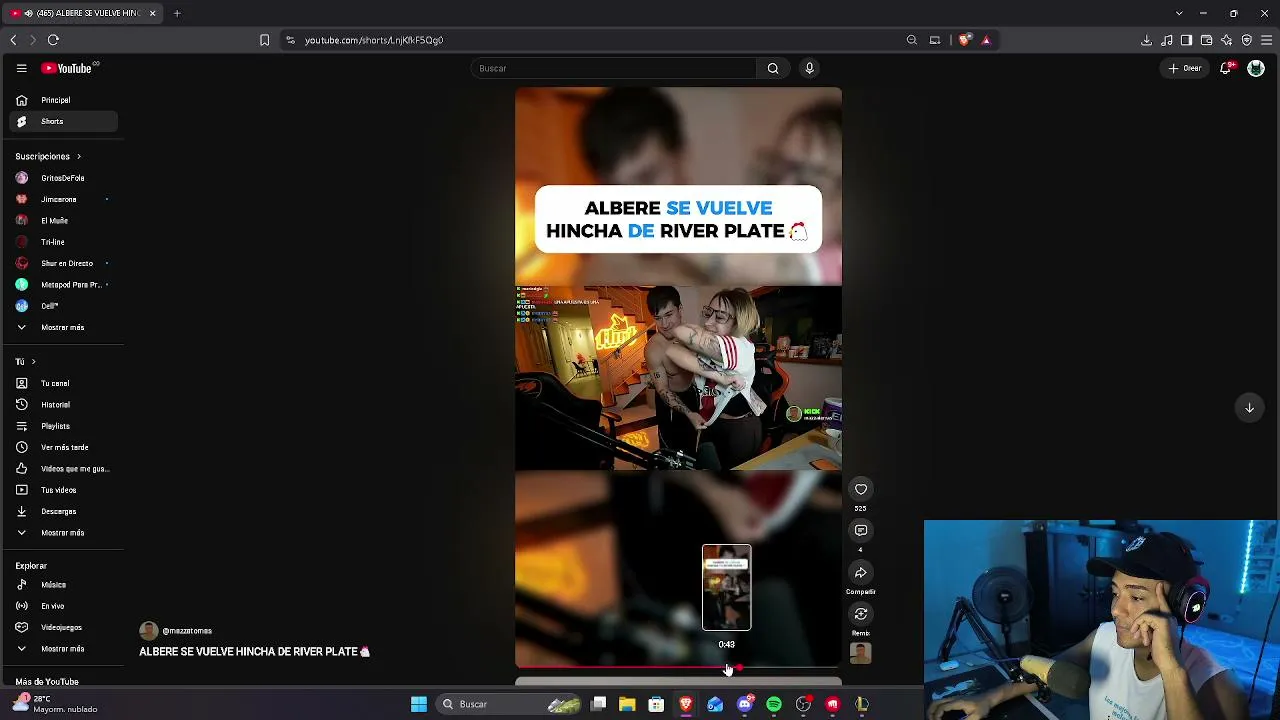The height and width of the screenshot is (720, 1280).
Task: Open the Short's audio source thumbnail
Action: (860, 653)
